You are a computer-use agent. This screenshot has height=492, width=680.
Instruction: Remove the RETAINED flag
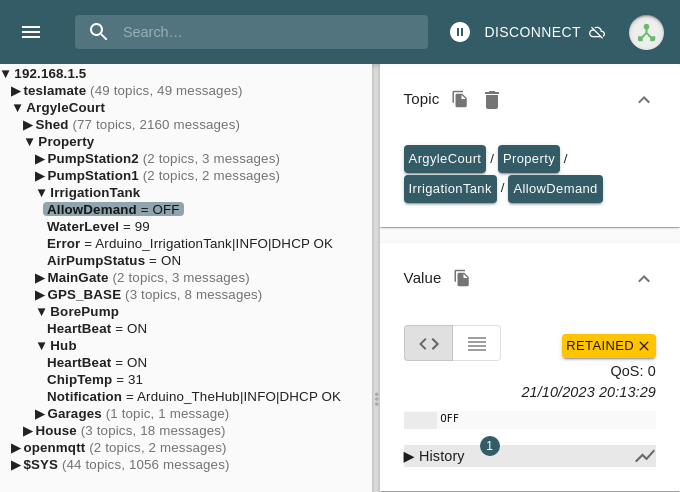tap(644, 346)
